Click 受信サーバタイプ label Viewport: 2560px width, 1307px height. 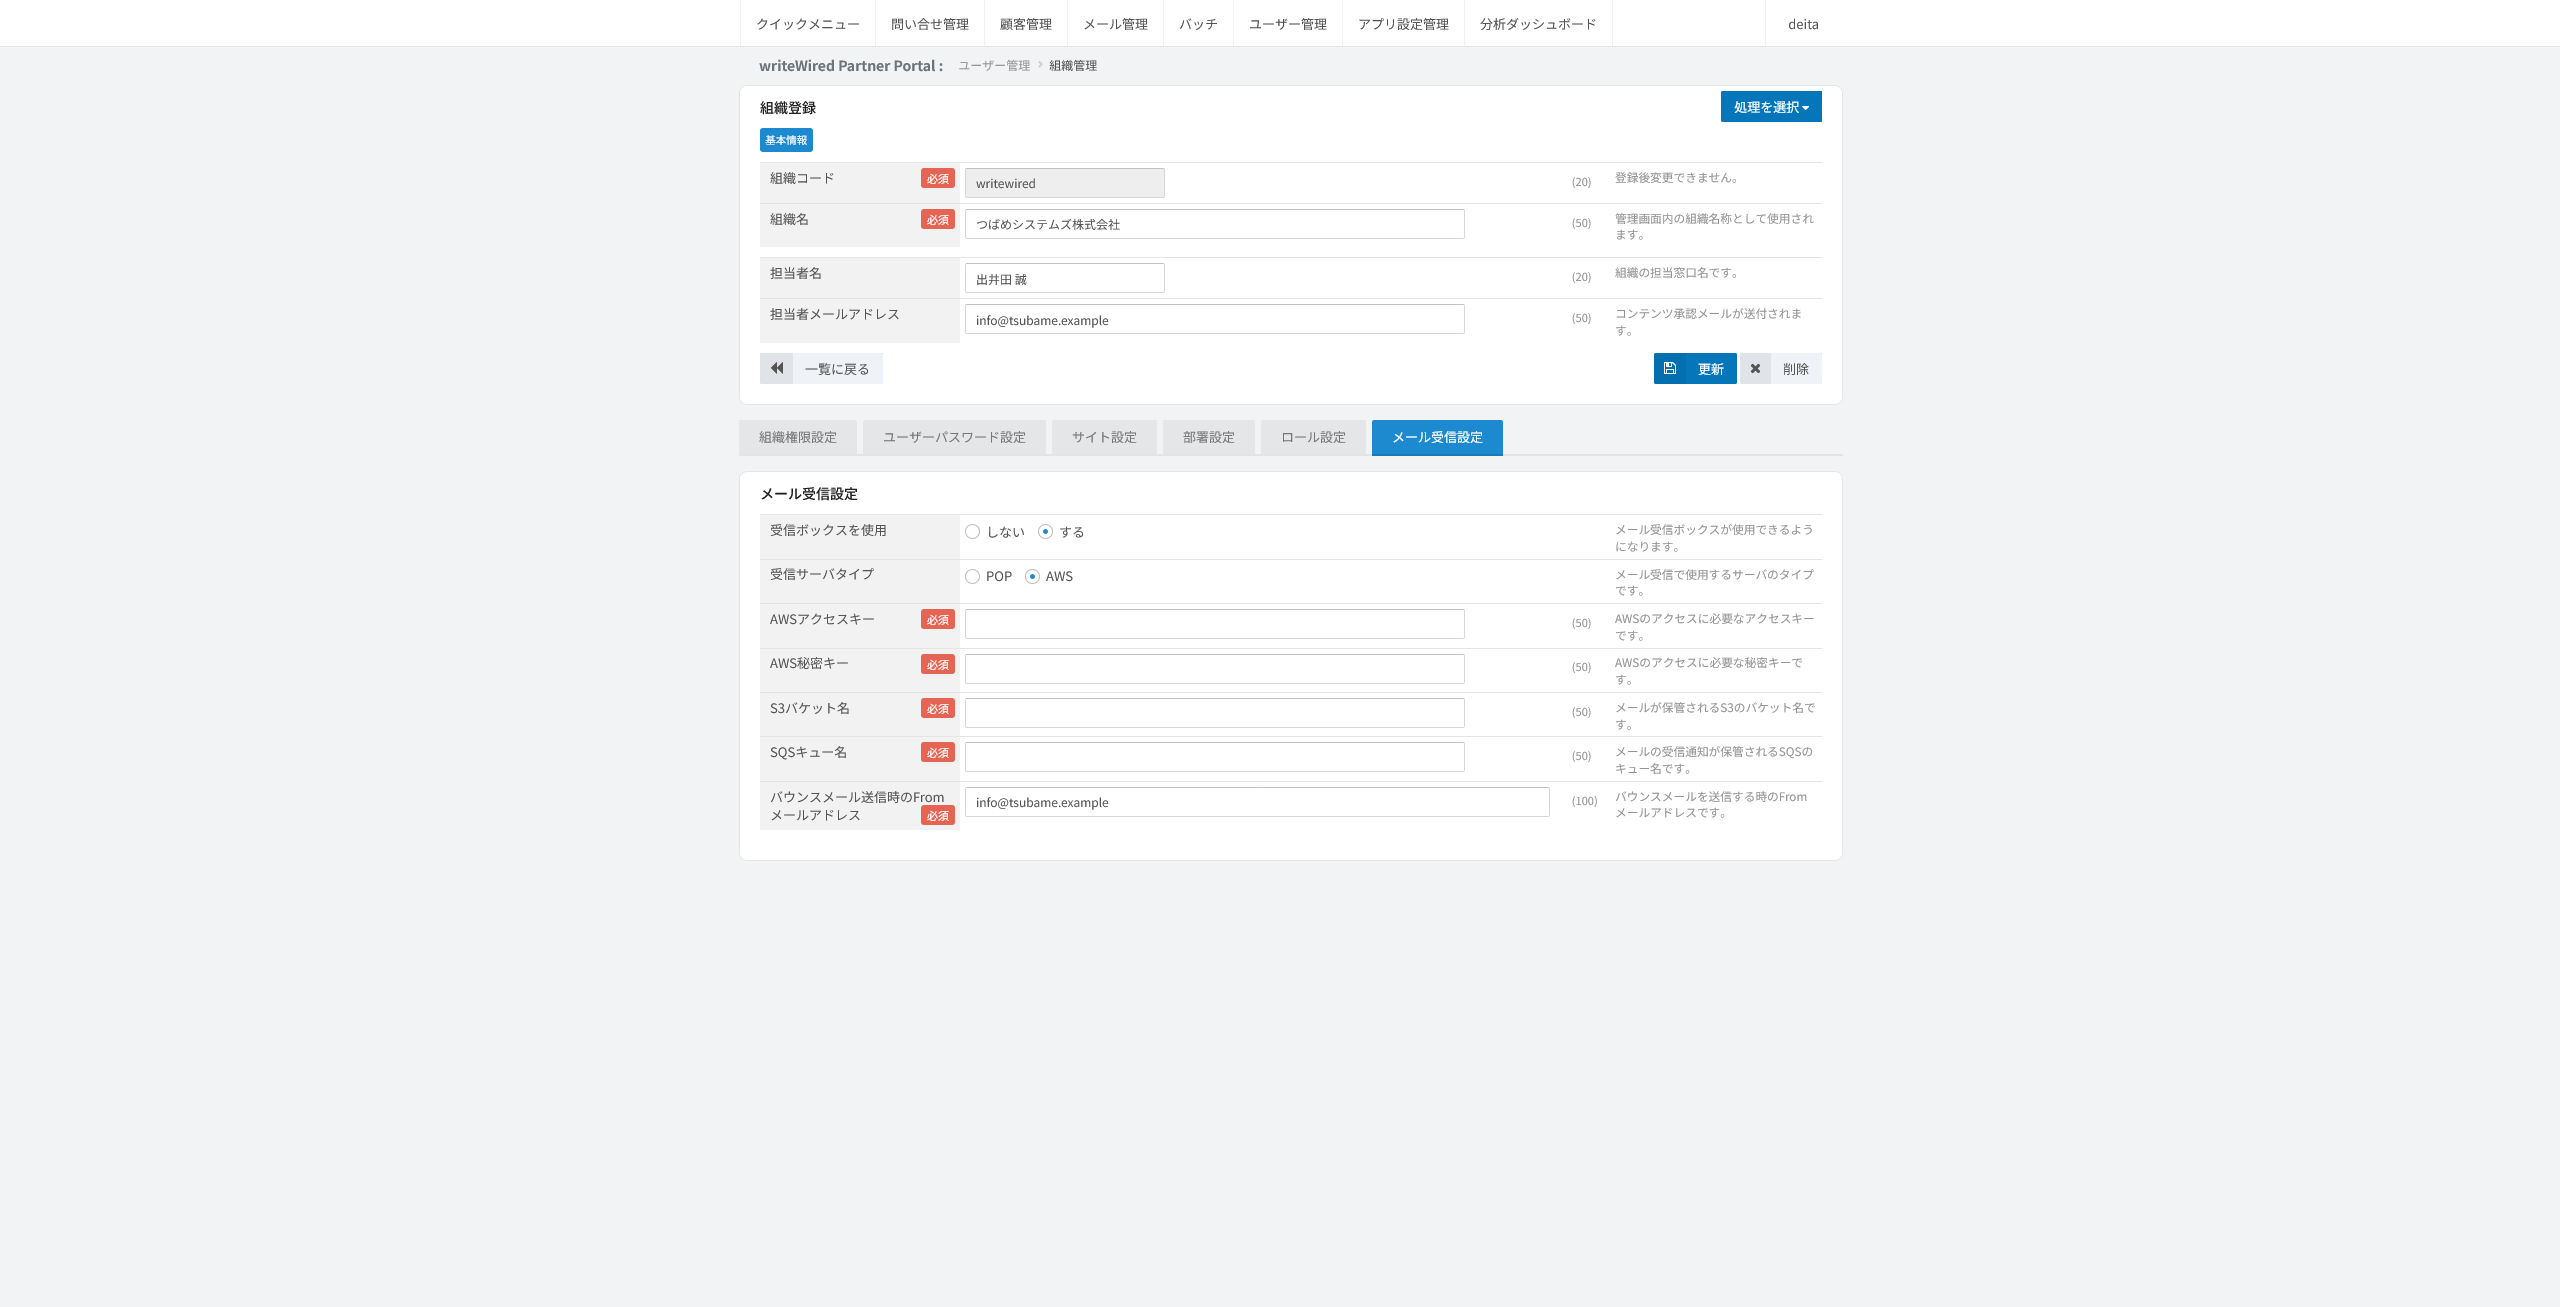(822, 574)
